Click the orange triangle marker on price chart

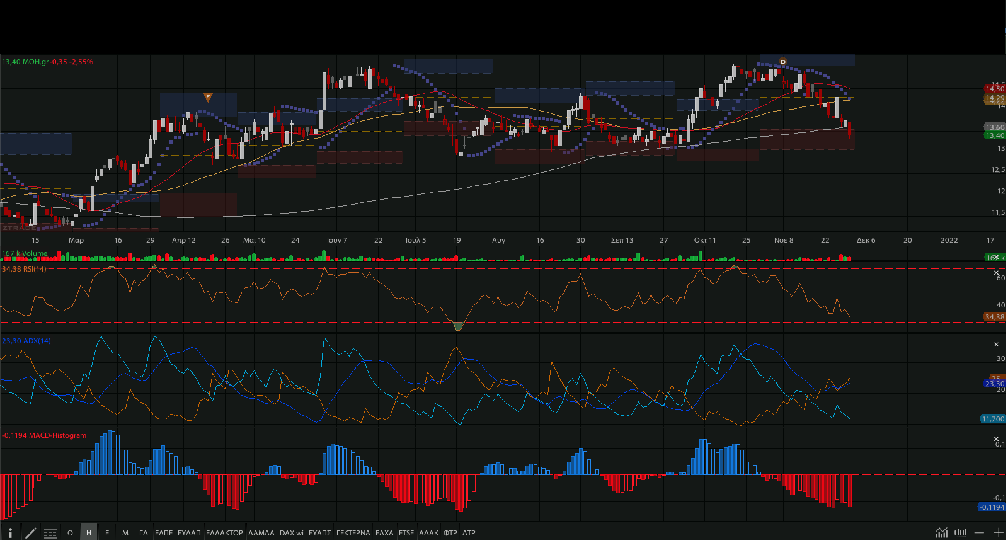click(207, 97)
